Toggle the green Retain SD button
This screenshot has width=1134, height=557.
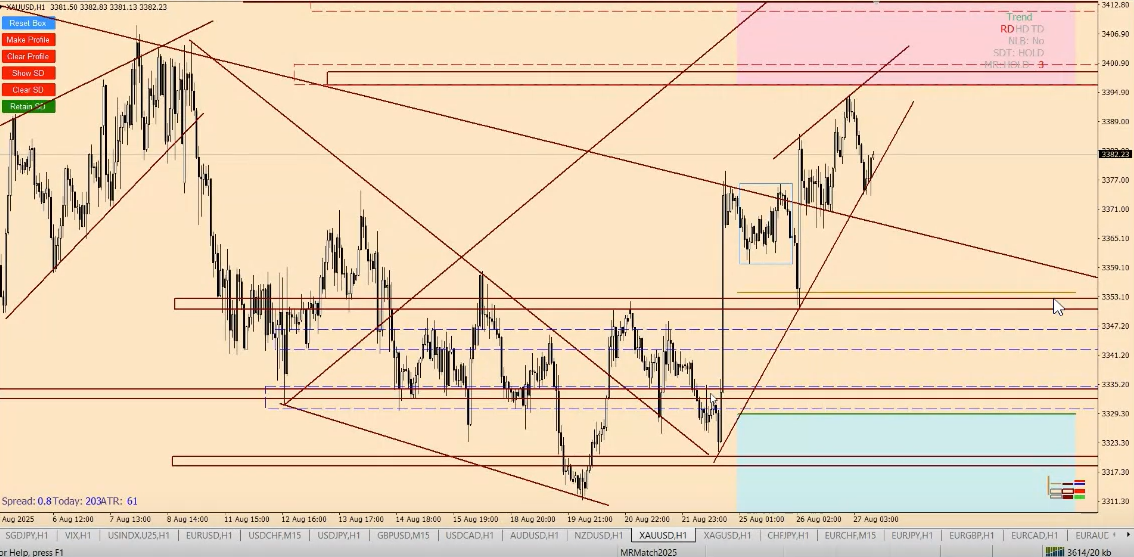point(27,106)
